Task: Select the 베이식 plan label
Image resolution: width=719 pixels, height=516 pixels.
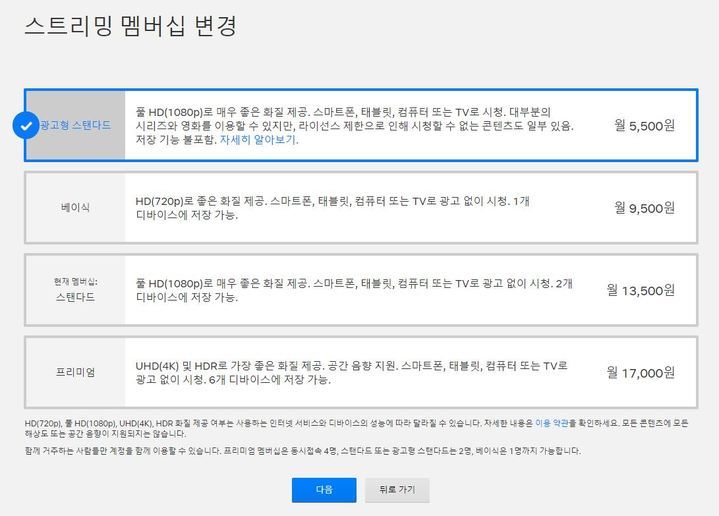Action: [75, 208]
